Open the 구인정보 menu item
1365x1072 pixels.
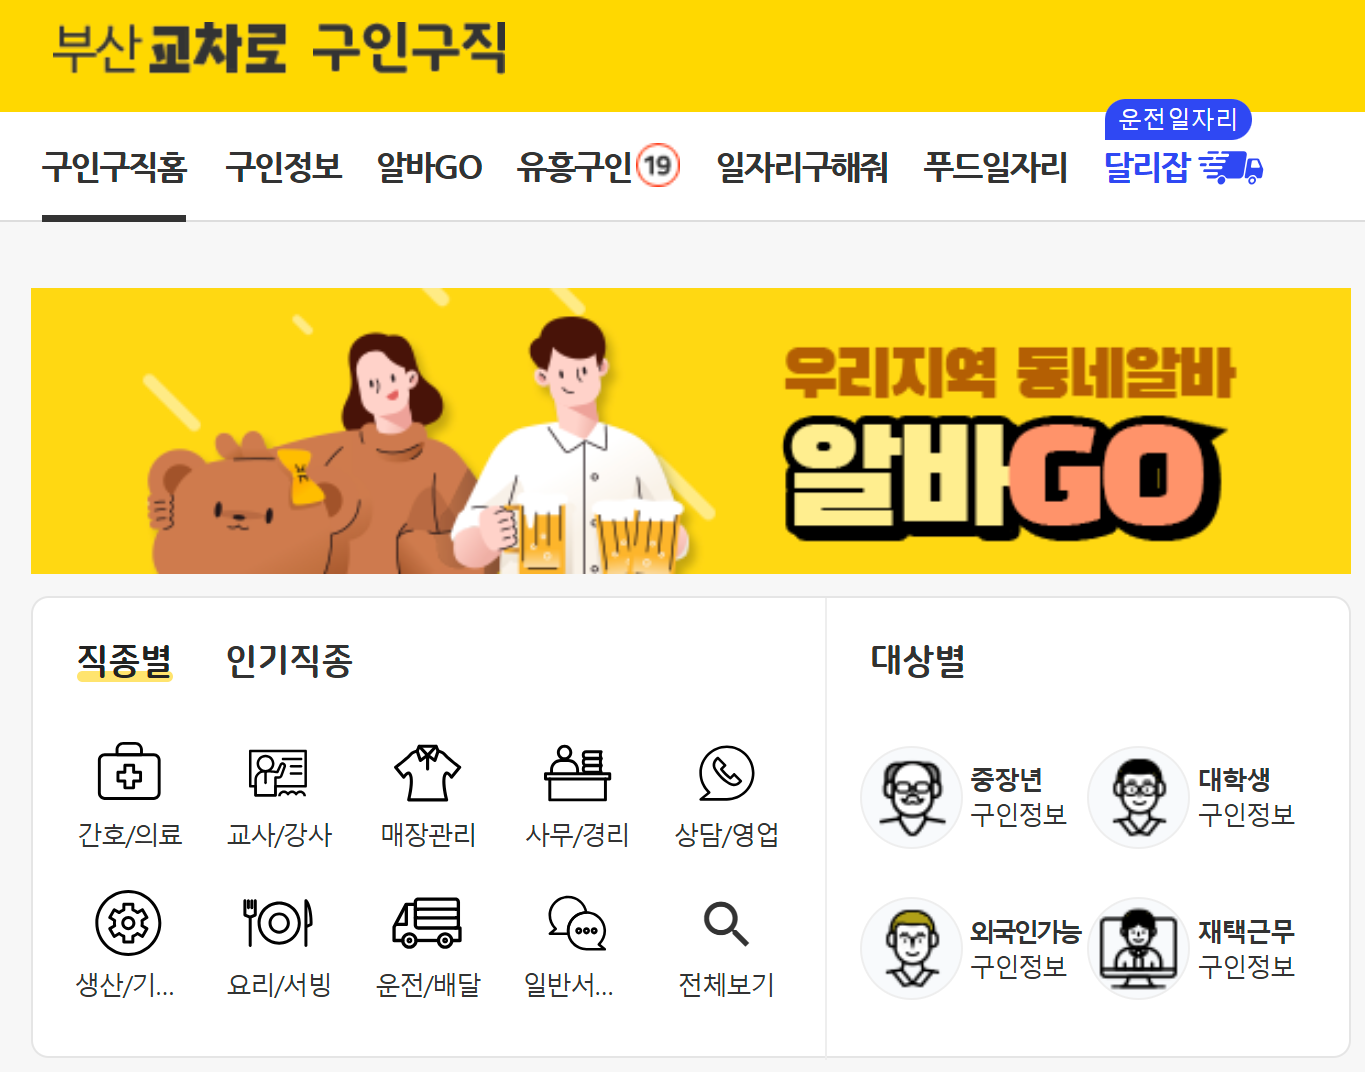pyautogui.click(x=284, y=167)
